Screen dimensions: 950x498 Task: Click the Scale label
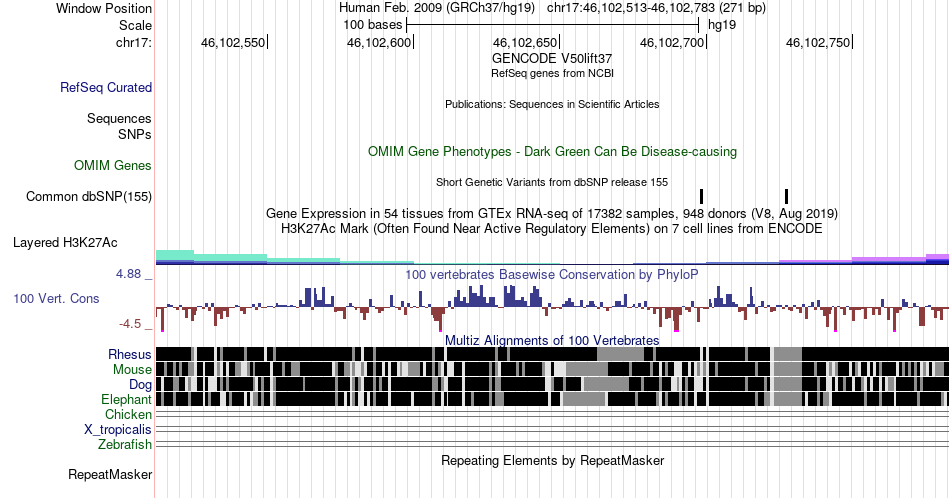point(136,25)
